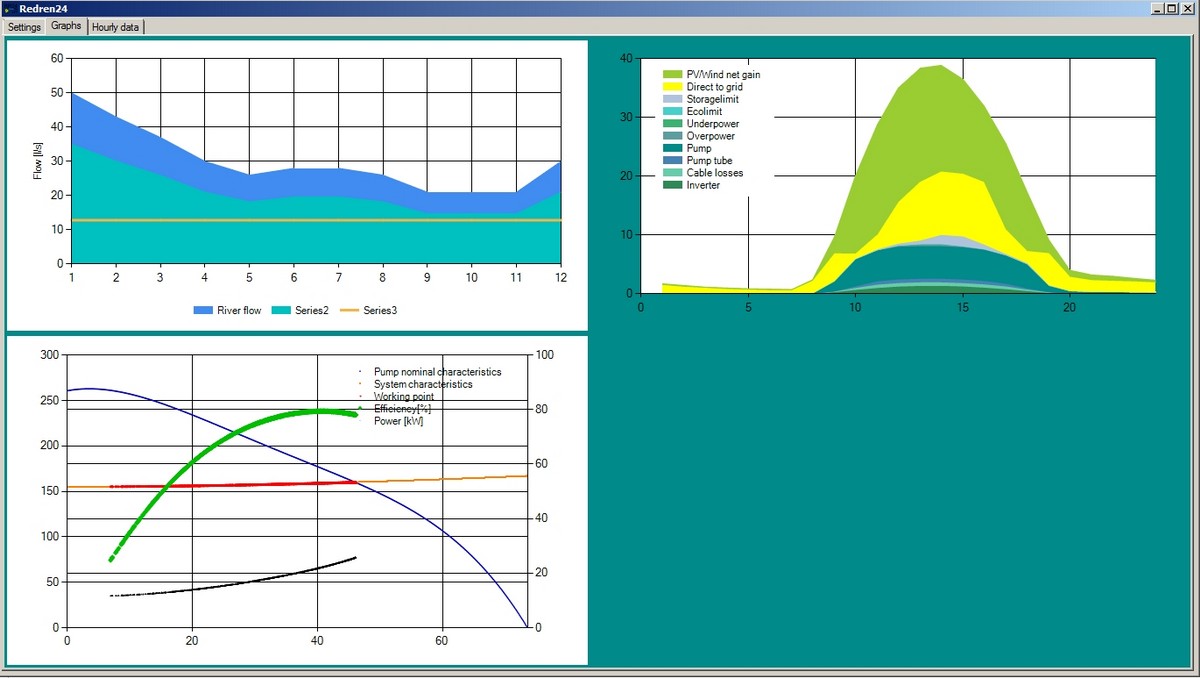The height and width of the screenshot is (678, 1200).
Task: Click the River flow legend swatch
Action: [203, 310]
